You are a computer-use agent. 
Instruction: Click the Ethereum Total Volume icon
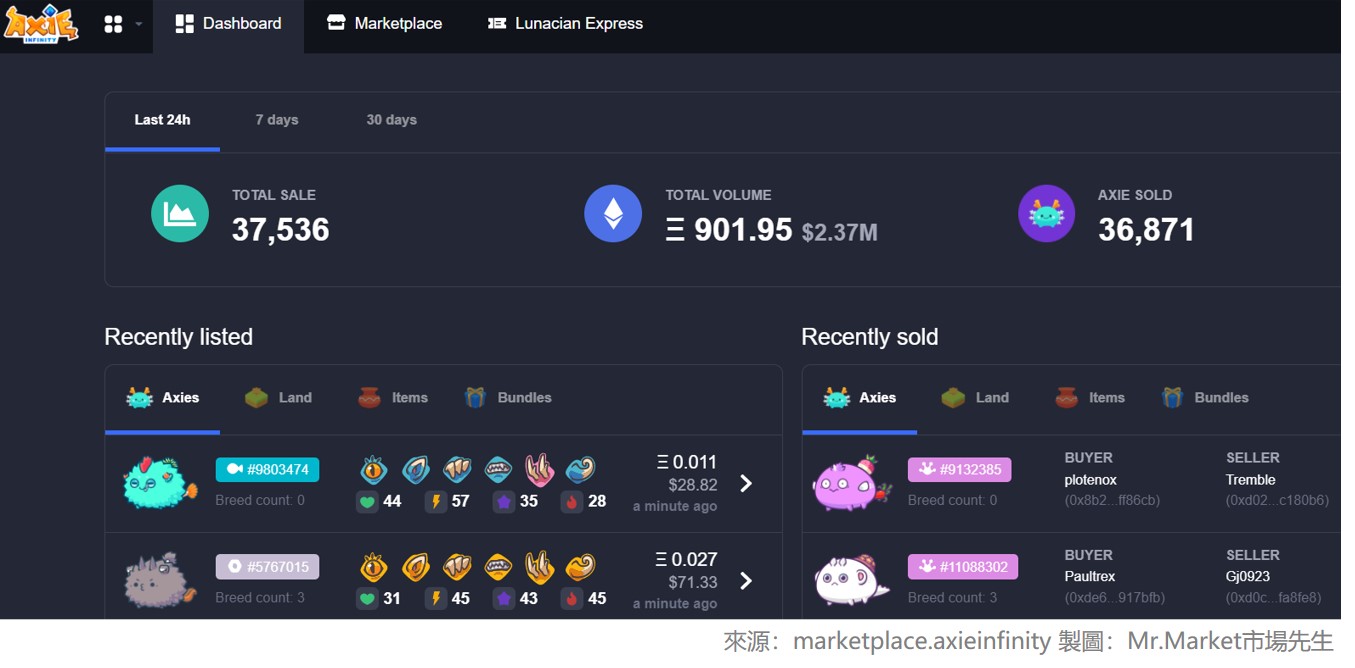(x=613, y=214)
